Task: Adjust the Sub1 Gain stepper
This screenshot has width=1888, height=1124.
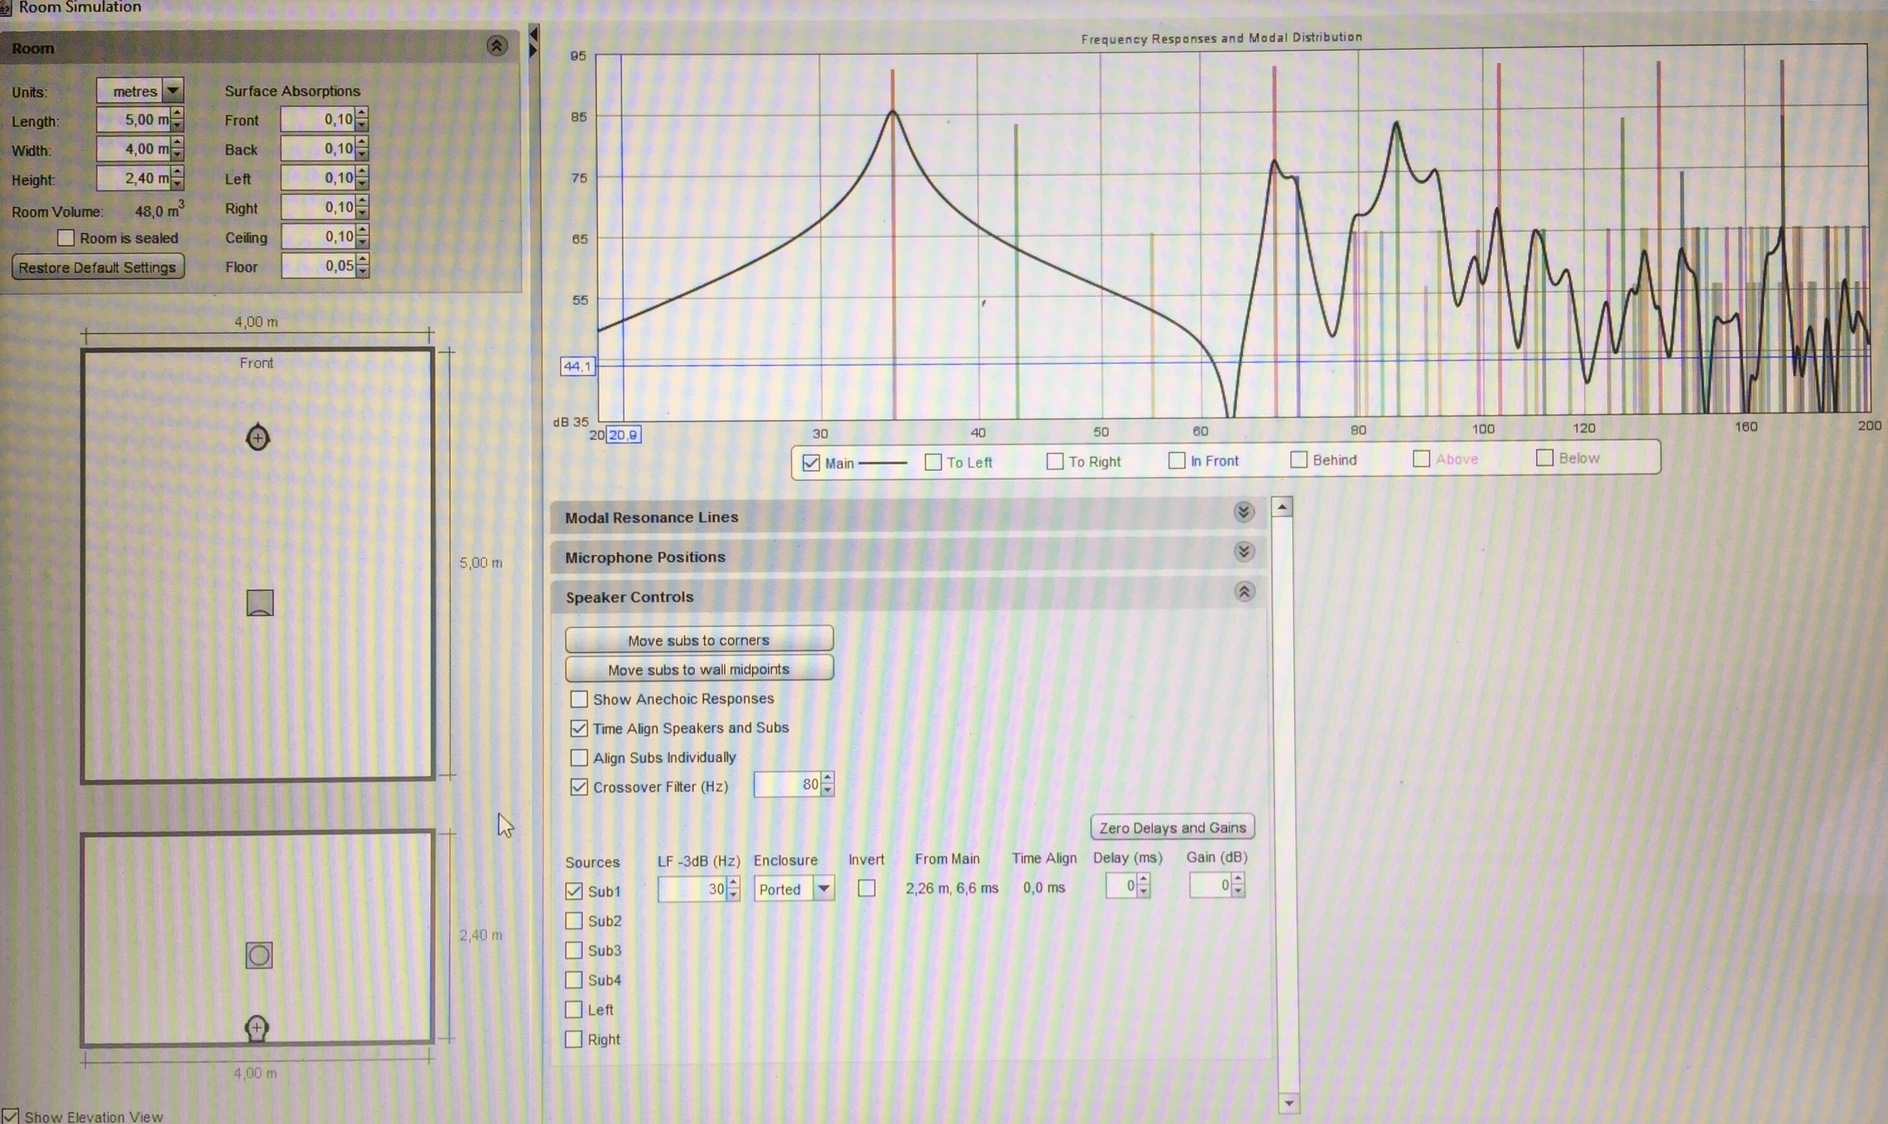Action: pyautogui.click(x=1238, y=885)
